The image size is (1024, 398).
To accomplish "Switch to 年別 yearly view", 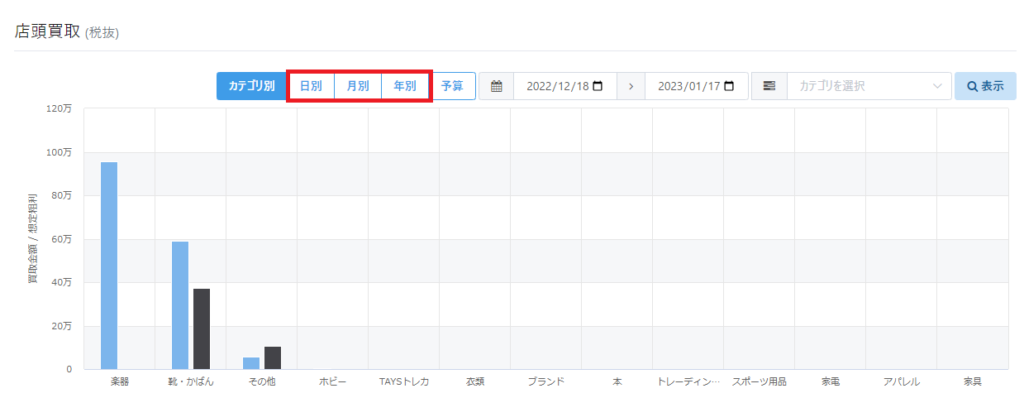I will point(405,86).
